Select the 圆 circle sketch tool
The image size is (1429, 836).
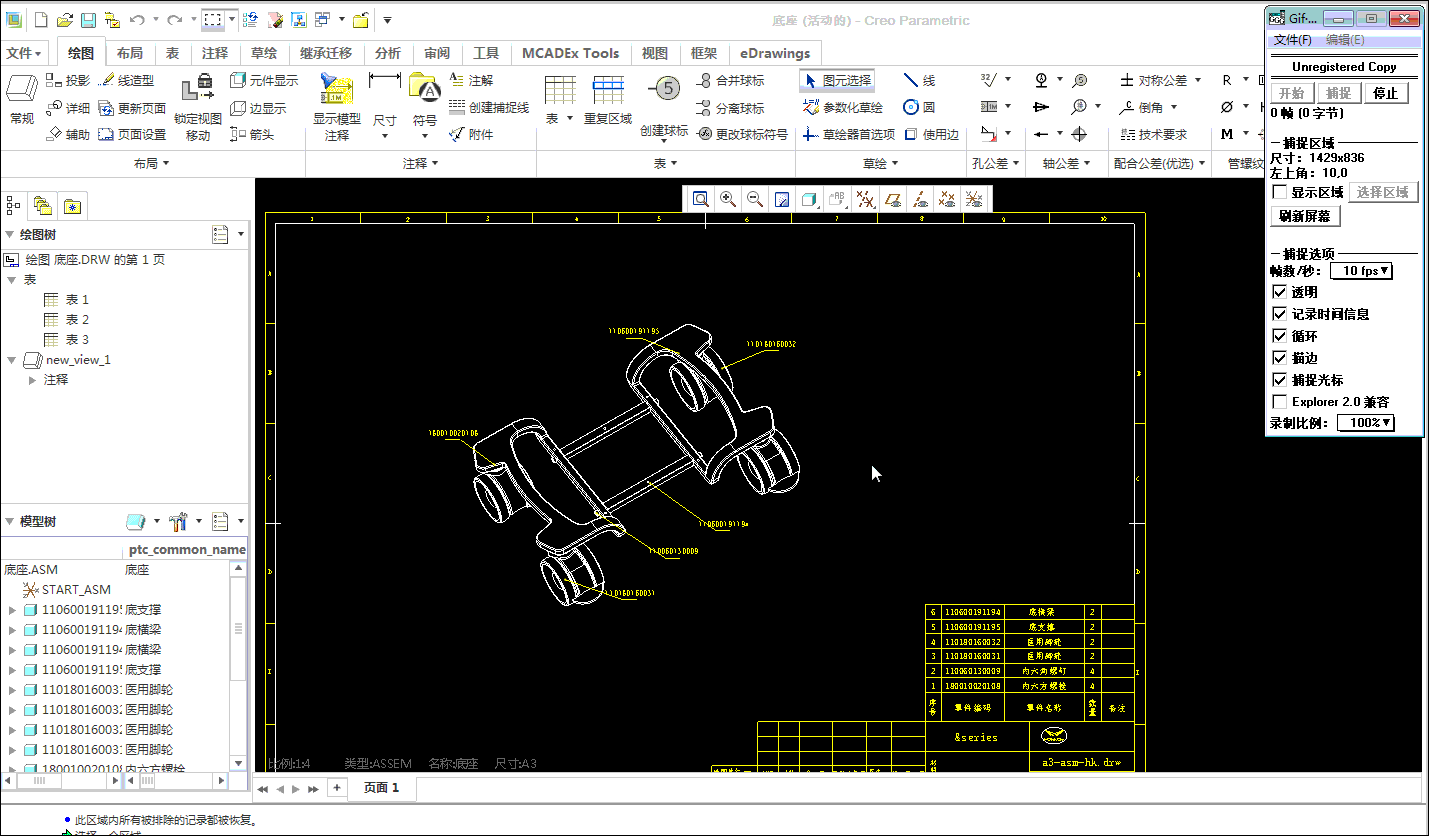point(911,107)
